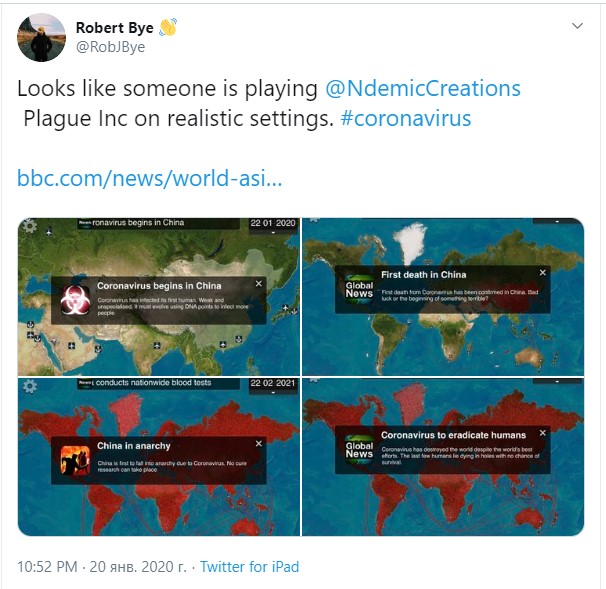Click the settings gear in top-left game image
The image size is (606, 589).
(30, 226)
